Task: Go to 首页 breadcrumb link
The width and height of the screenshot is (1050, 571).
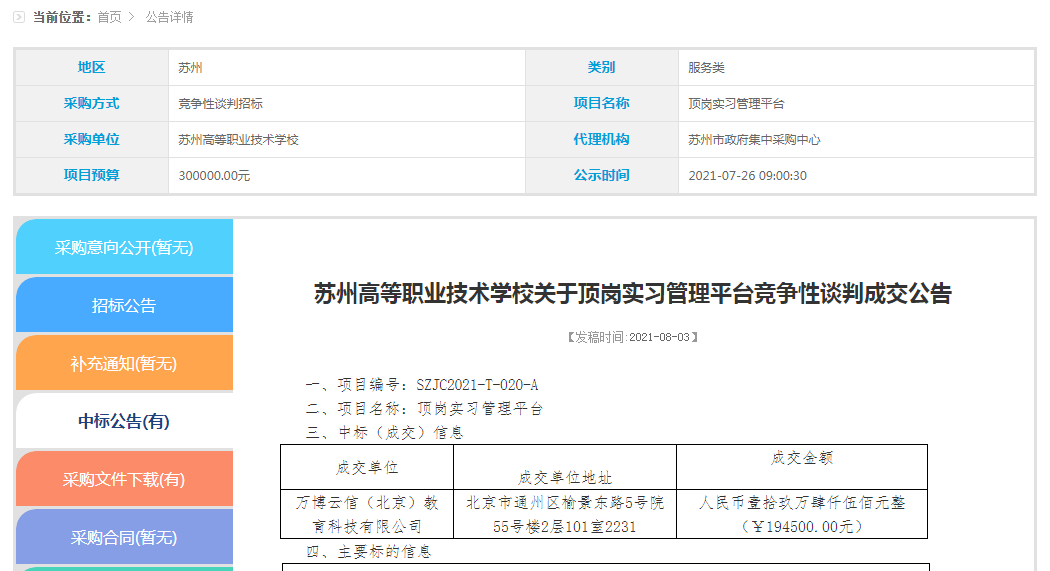Action: [109, 17]
